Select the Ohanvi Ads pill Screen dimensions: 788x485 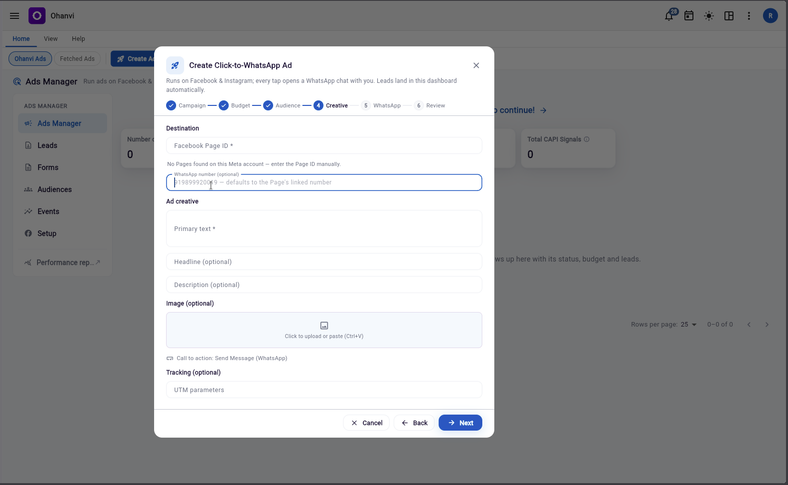pyautogui.click(x=30, y=59)
